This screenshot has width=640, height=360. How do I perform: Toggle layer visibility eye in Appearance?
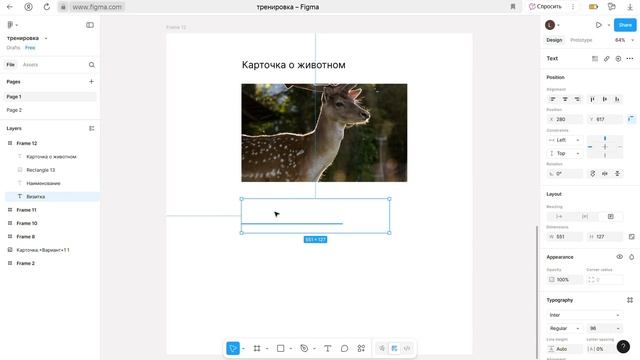[619, 257]
